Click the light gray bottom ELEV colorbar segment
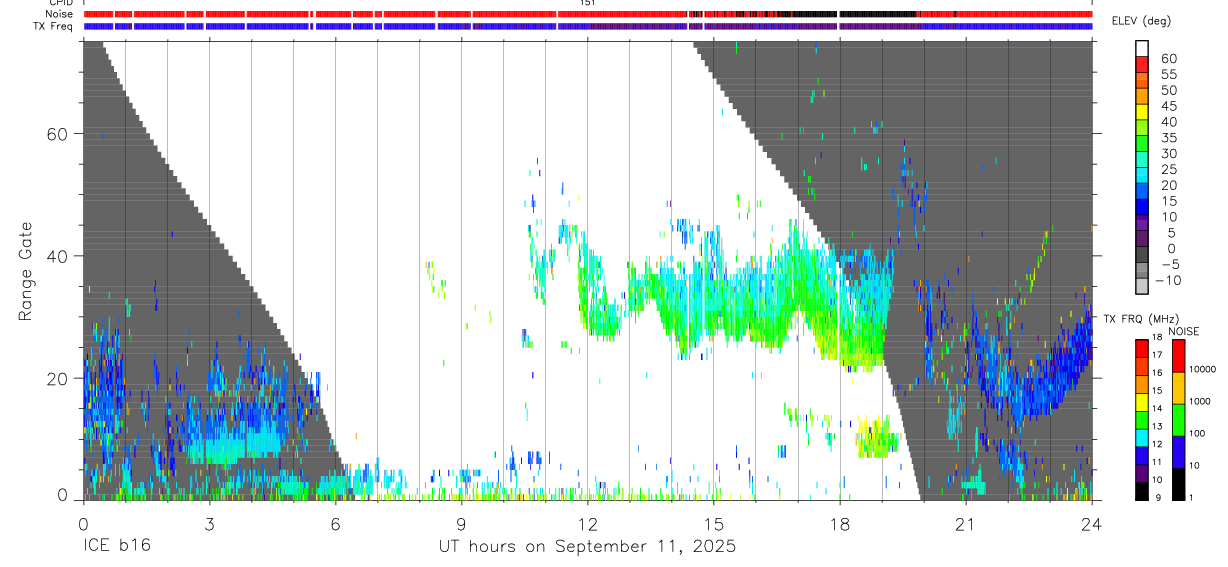 pyautogui.click(x=1142, y=288)
